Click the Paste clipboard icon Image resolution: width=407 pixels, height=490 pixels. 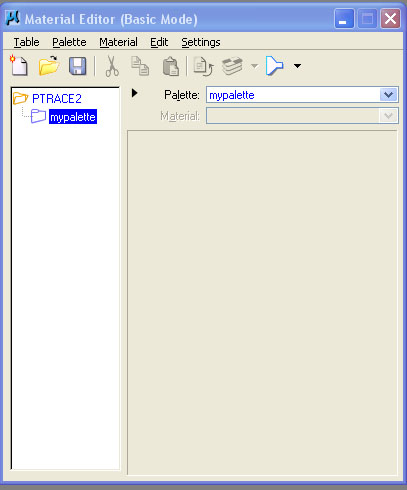pyautogui.click(x=171, y=66)
